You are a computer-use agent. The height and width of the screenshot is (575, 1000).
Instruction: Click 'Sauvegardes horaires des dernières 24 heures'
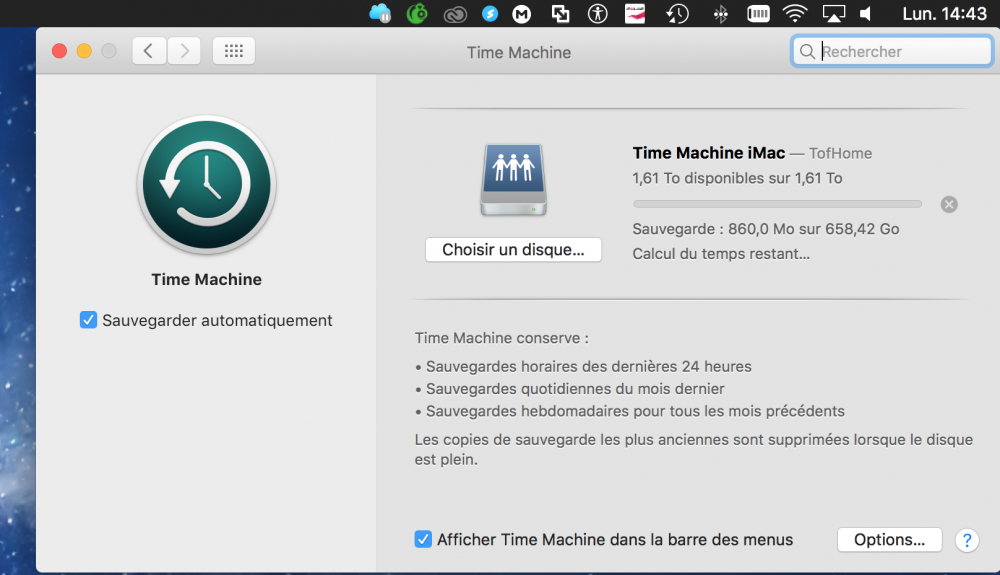(x=589, y=367)
